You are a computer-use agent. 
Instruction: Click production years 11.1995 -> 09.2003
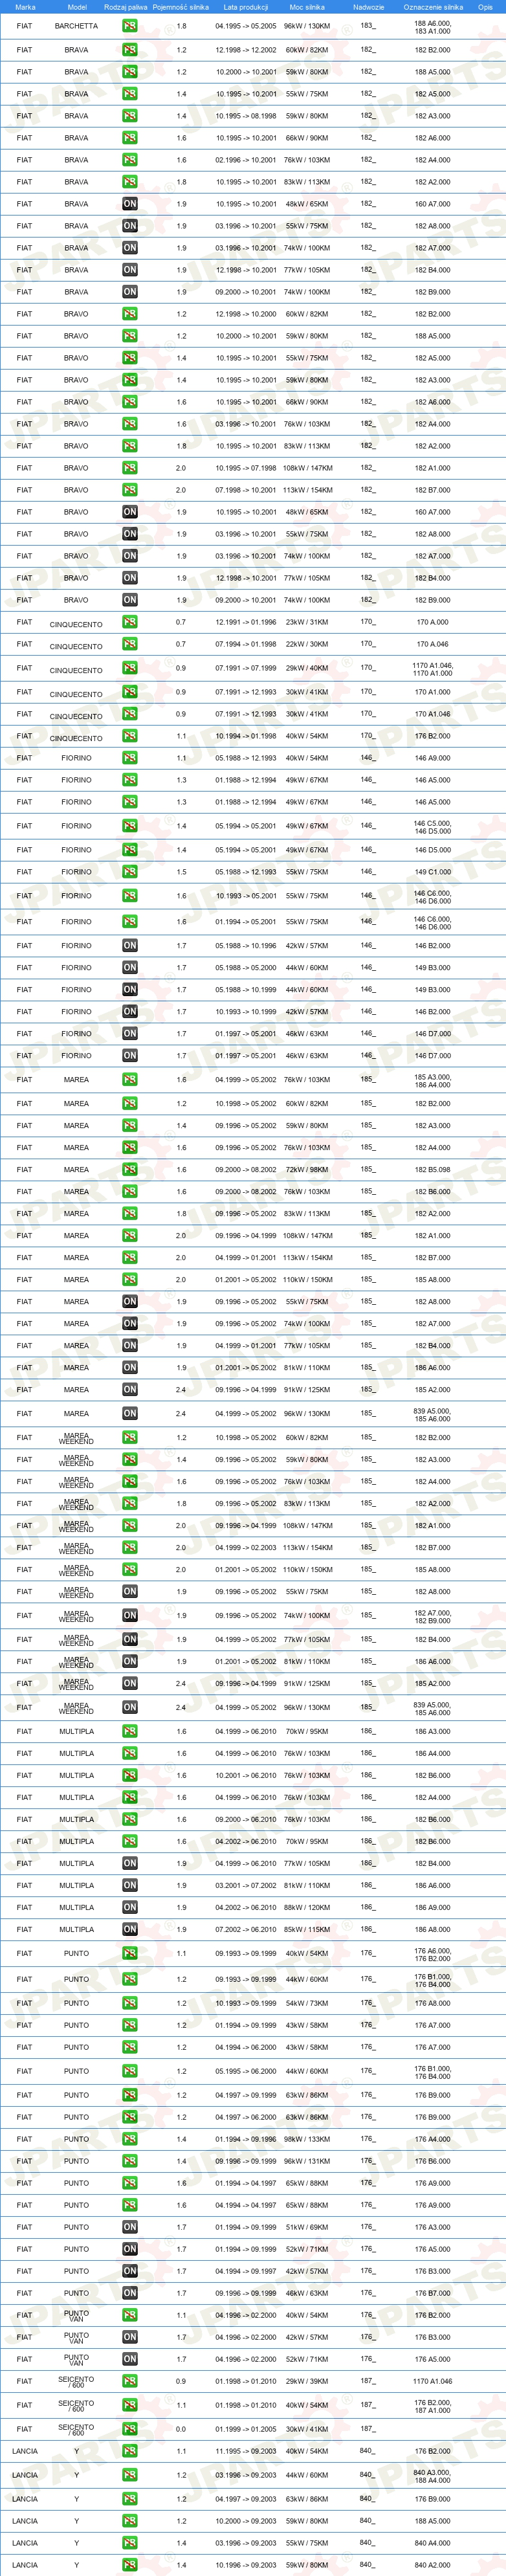tap(246, 2451)
